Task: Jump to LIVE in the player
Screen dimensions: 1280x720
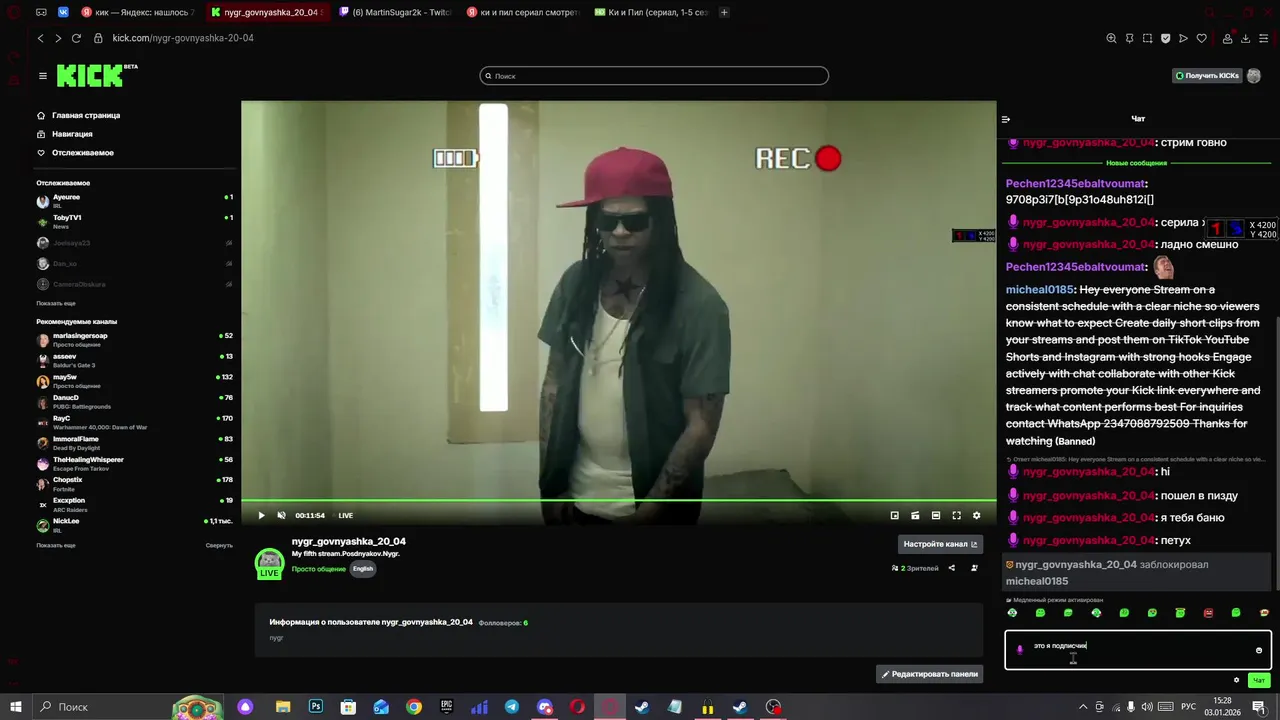Action: point(345,515)
